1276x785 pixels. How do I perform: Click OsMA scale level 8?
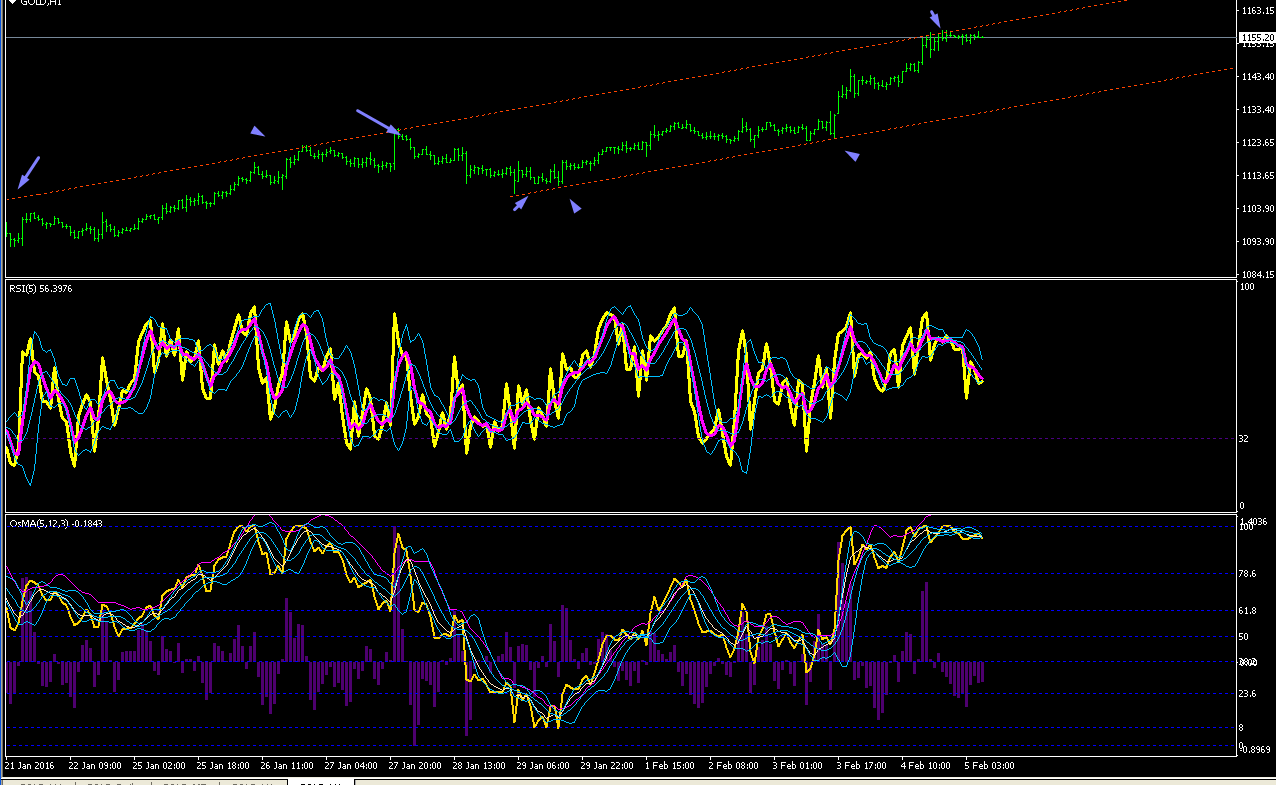click(1242, 727)
